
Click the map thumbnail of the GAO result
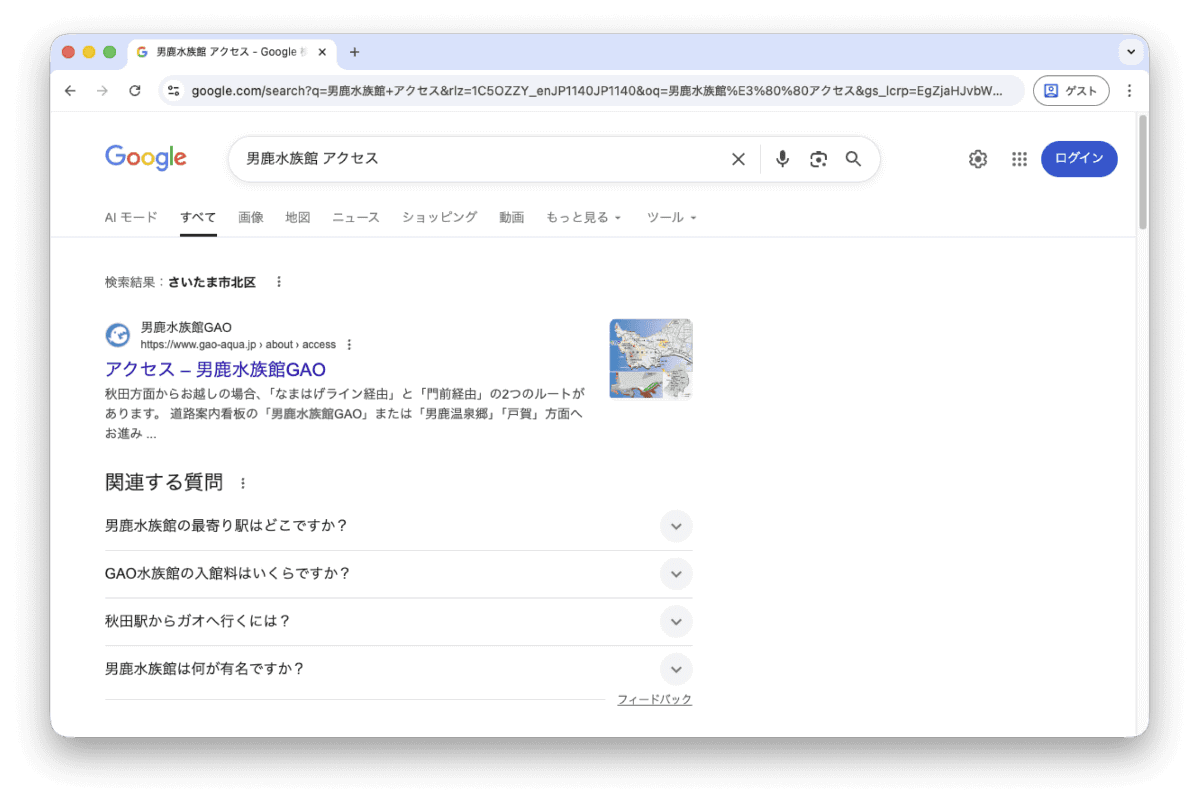(651, 359)
